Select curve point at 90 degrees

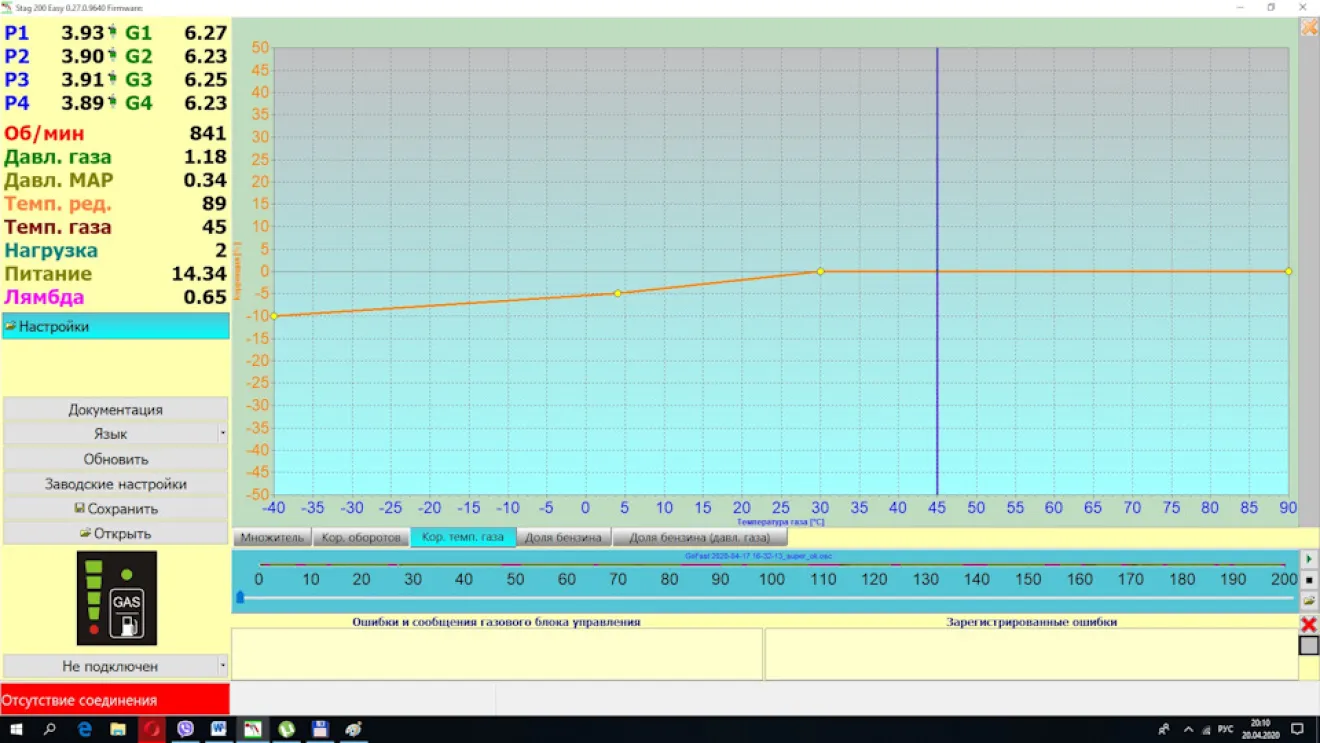(x=1288, y=271)
